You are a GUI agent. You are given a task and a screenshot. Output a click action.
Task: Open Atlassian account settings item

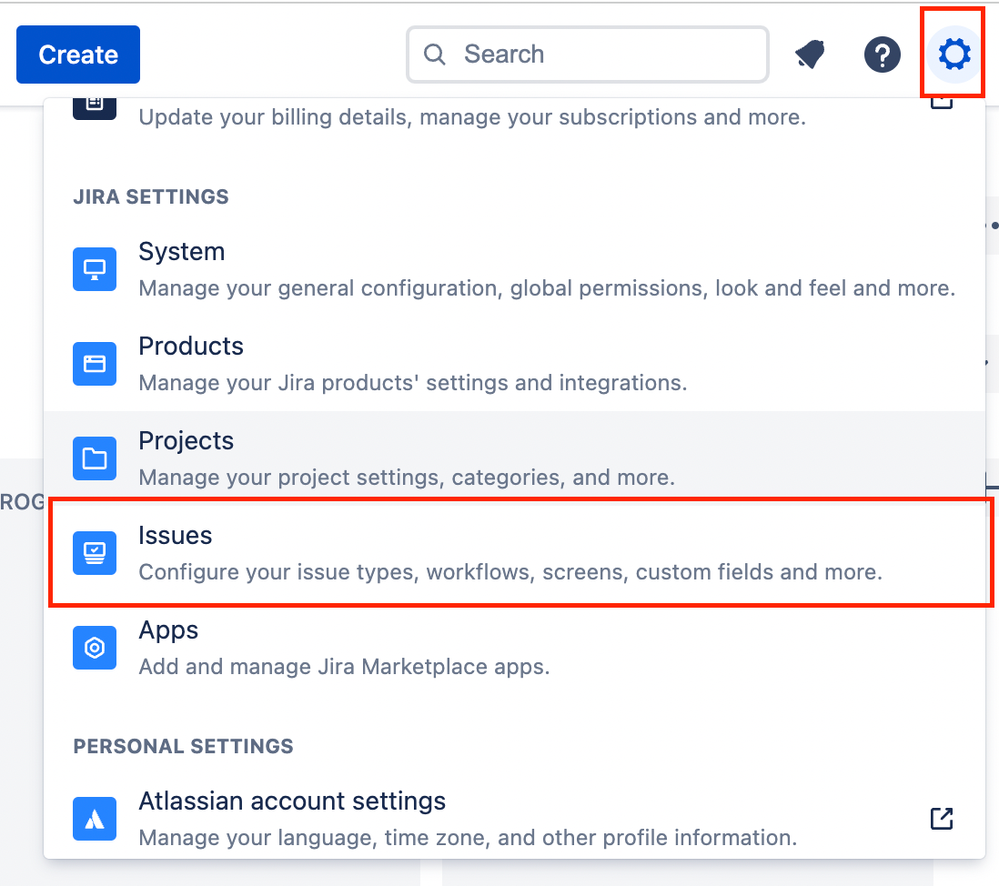(x=514, y=818)
